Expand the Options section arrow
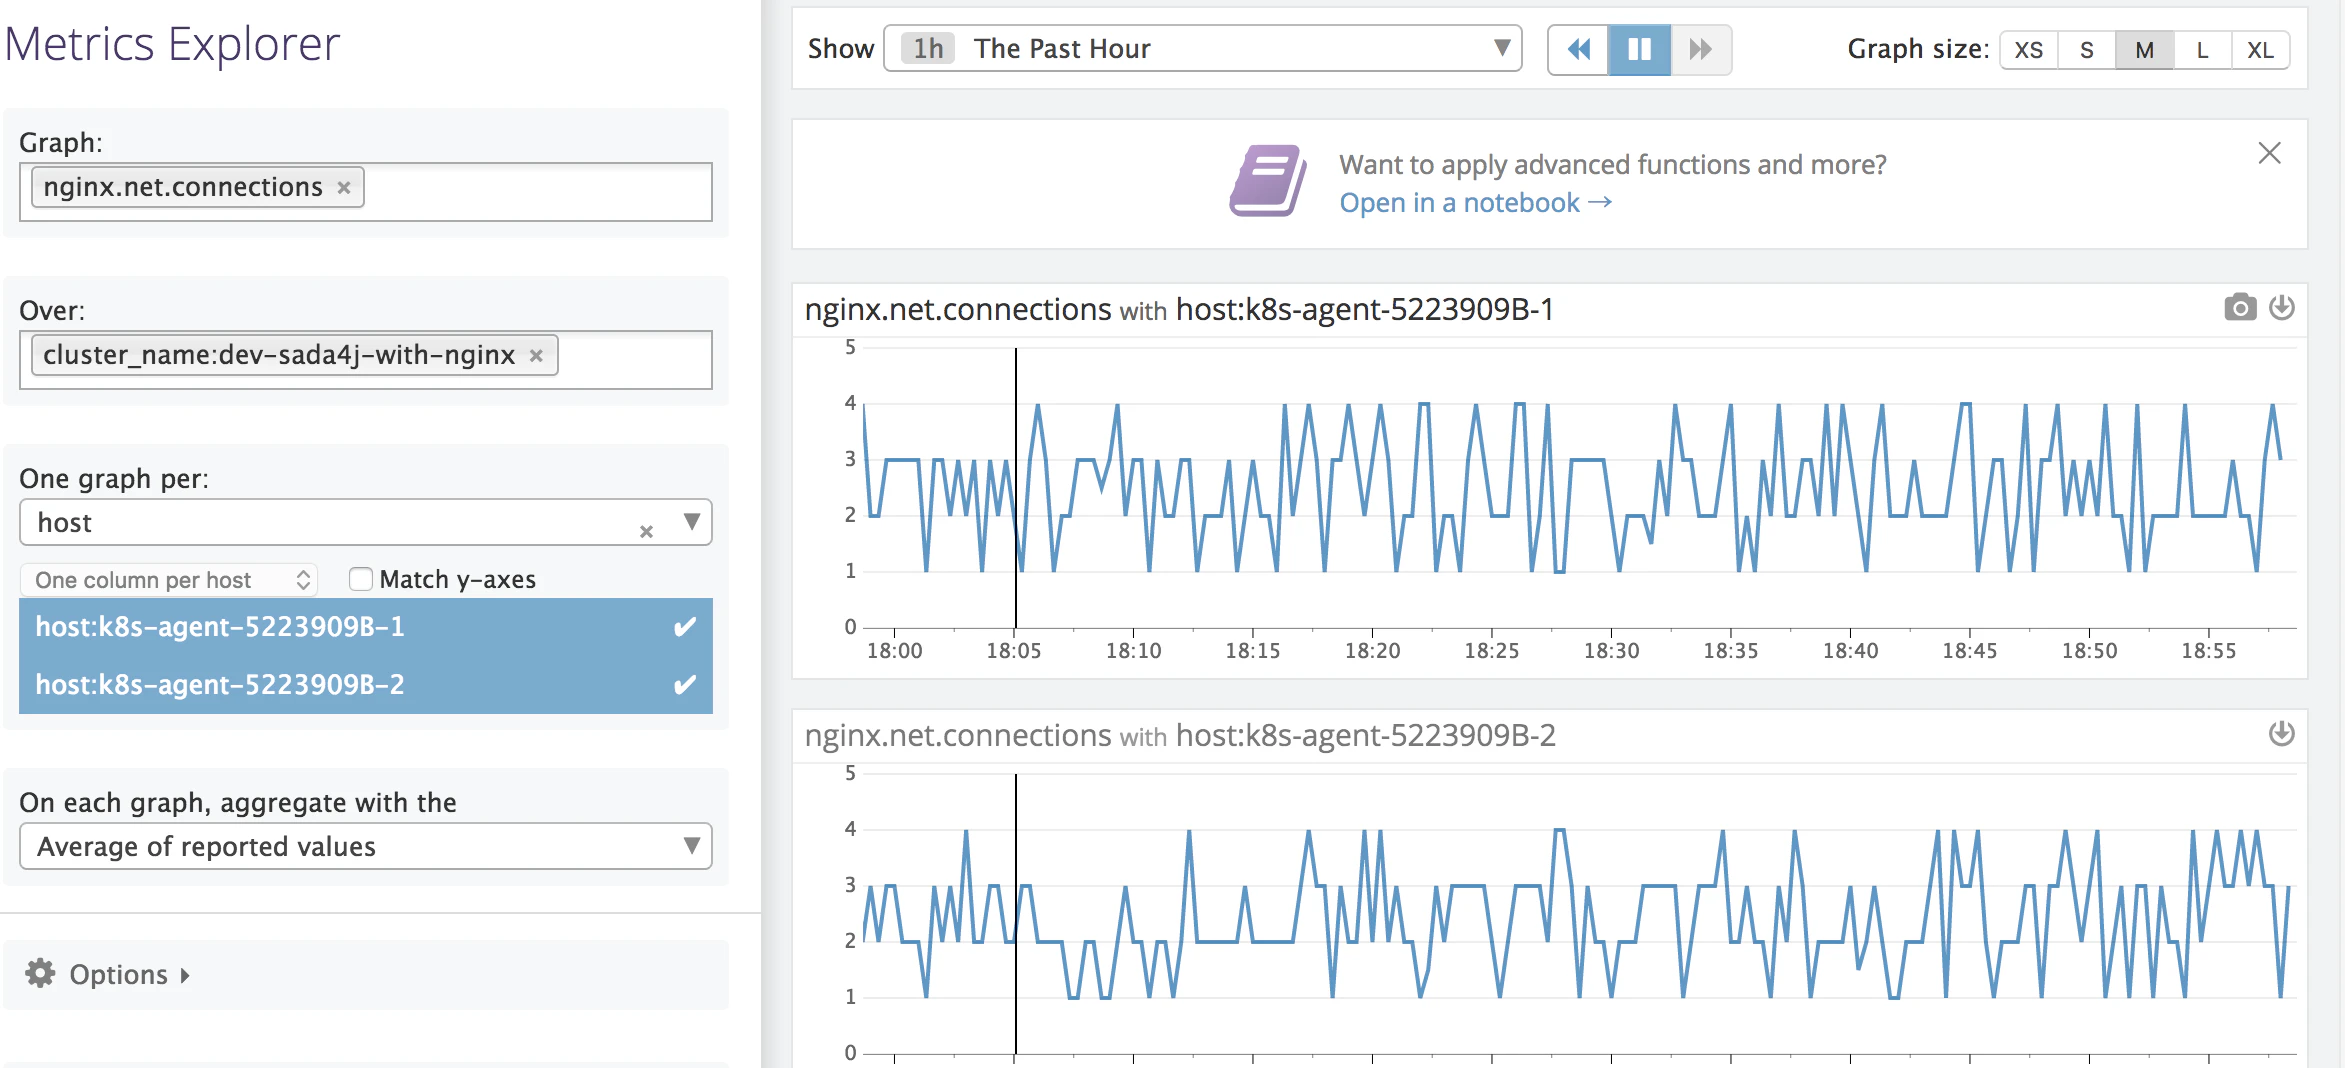Viewport: 2345px width, 1068px height. pyautogui.click(x=185, y=975)
